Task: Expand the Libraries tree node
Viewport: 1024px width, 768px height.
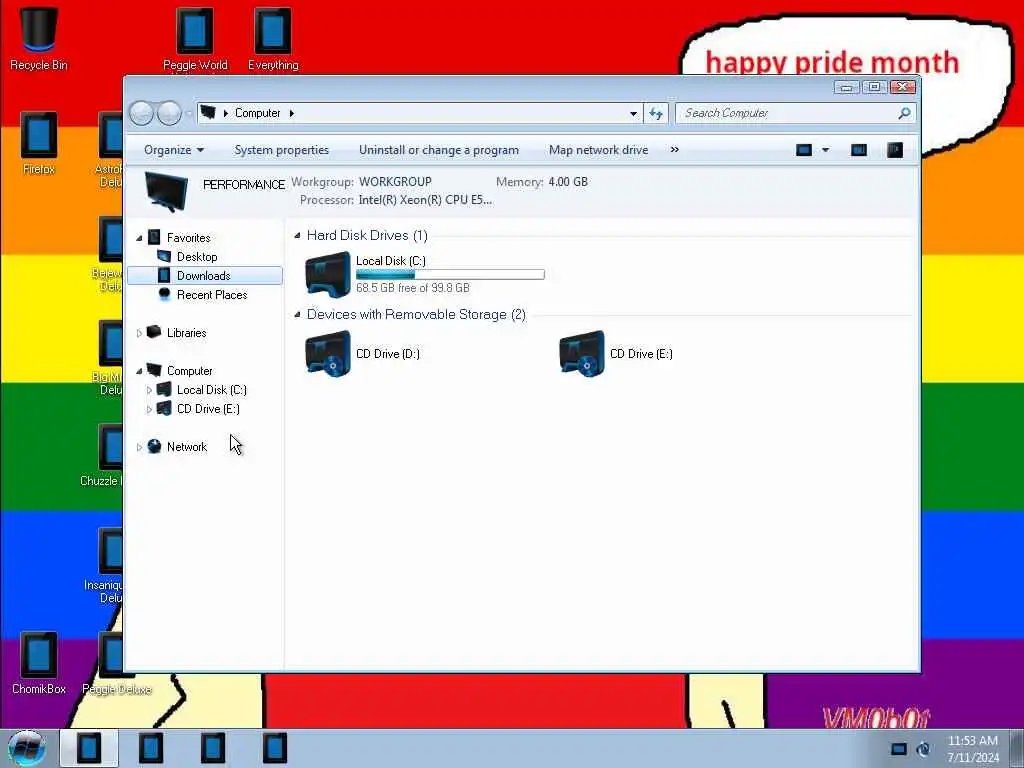Action: tap(139, 333)
